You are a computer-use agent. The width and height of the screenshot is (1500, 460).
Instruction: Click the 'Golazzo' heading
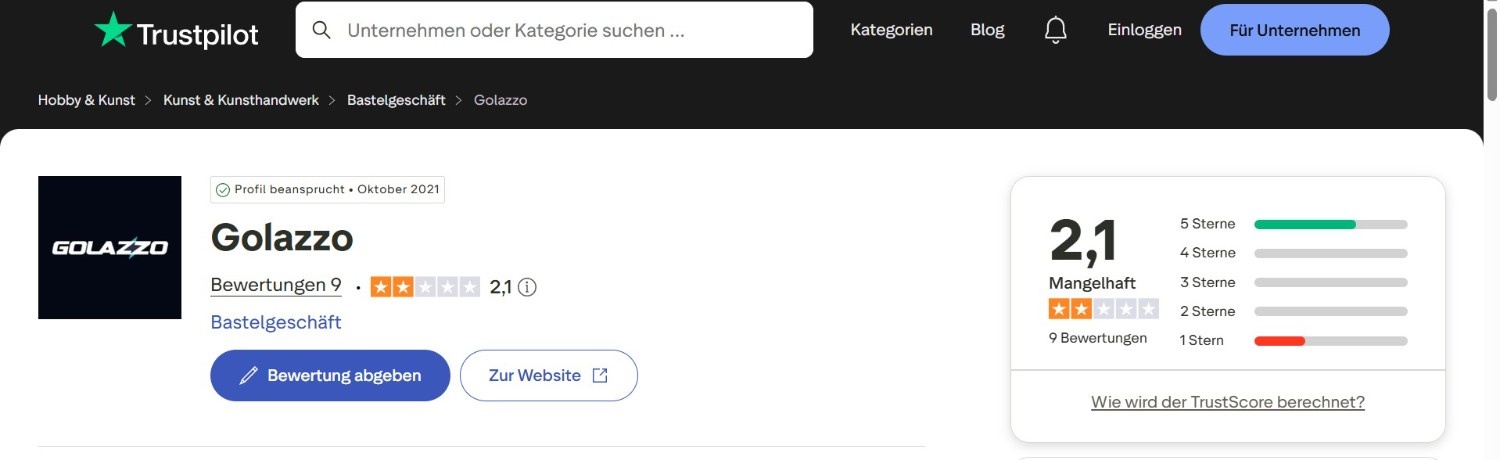[x=282, y=238]
